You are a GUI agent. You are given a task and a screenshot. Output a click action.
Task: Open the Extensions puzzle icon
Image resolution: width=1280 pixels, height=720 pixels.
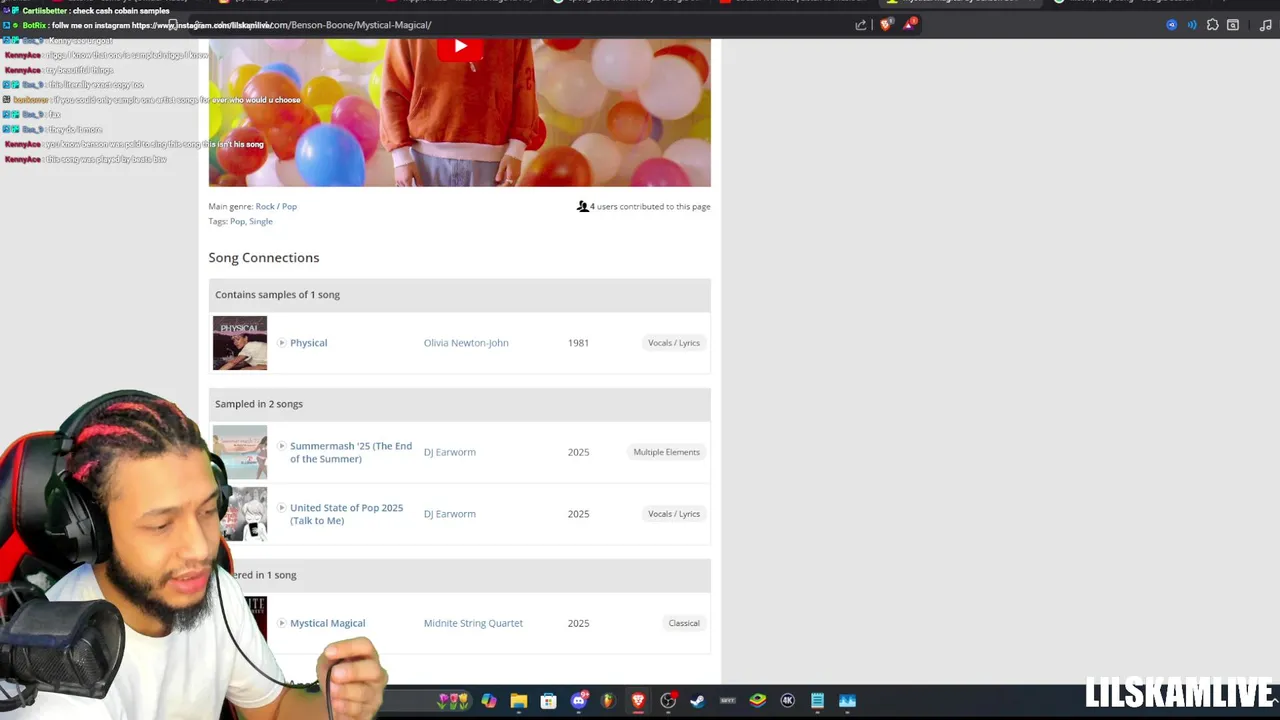pyautogui.click(x=1213, y=25)
